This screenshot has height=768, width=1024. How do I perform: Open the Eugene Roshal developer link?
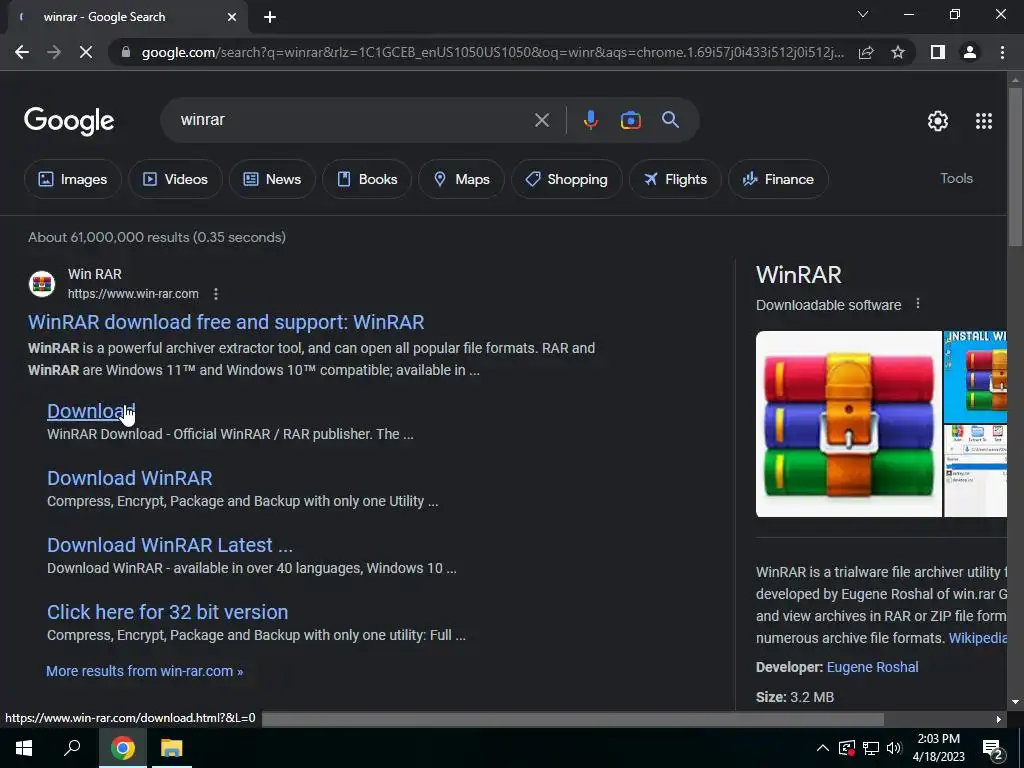(x=872, y=667)
